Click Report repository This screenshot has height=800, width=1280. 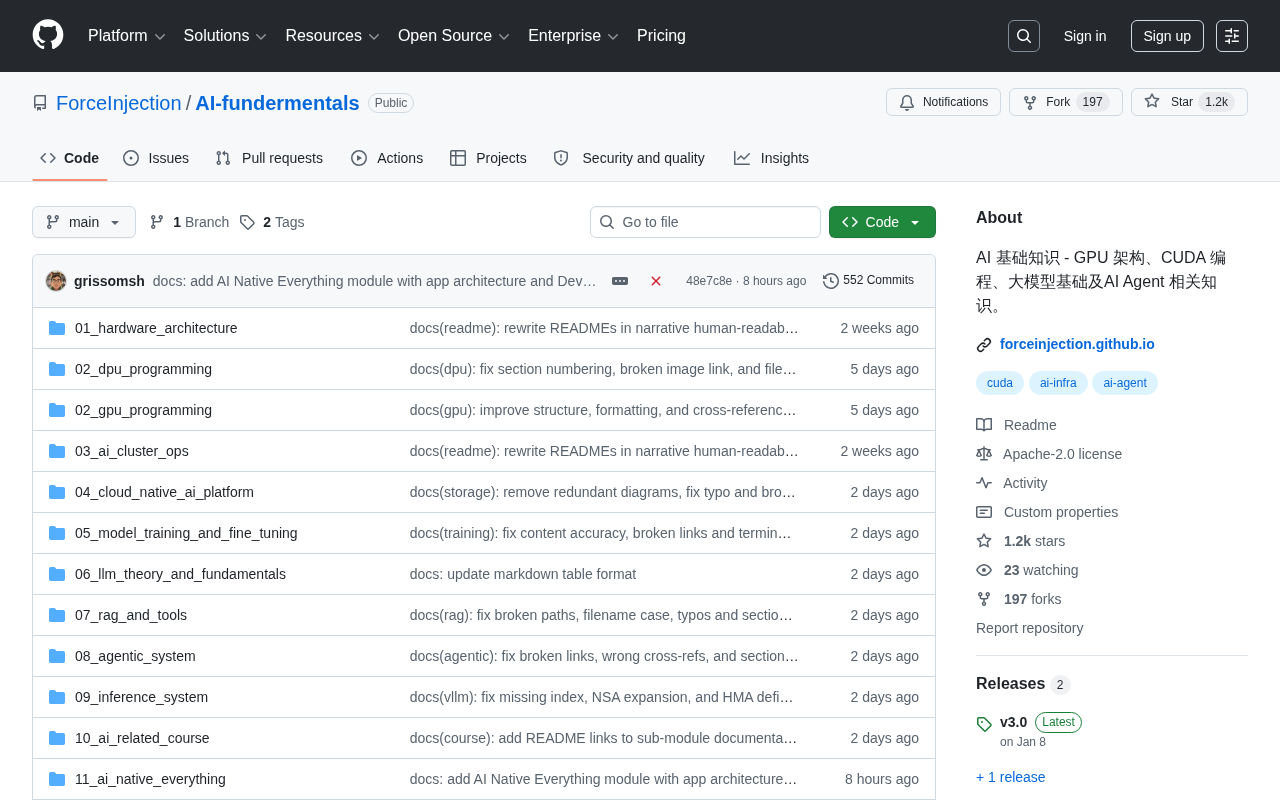point(1029,628)
